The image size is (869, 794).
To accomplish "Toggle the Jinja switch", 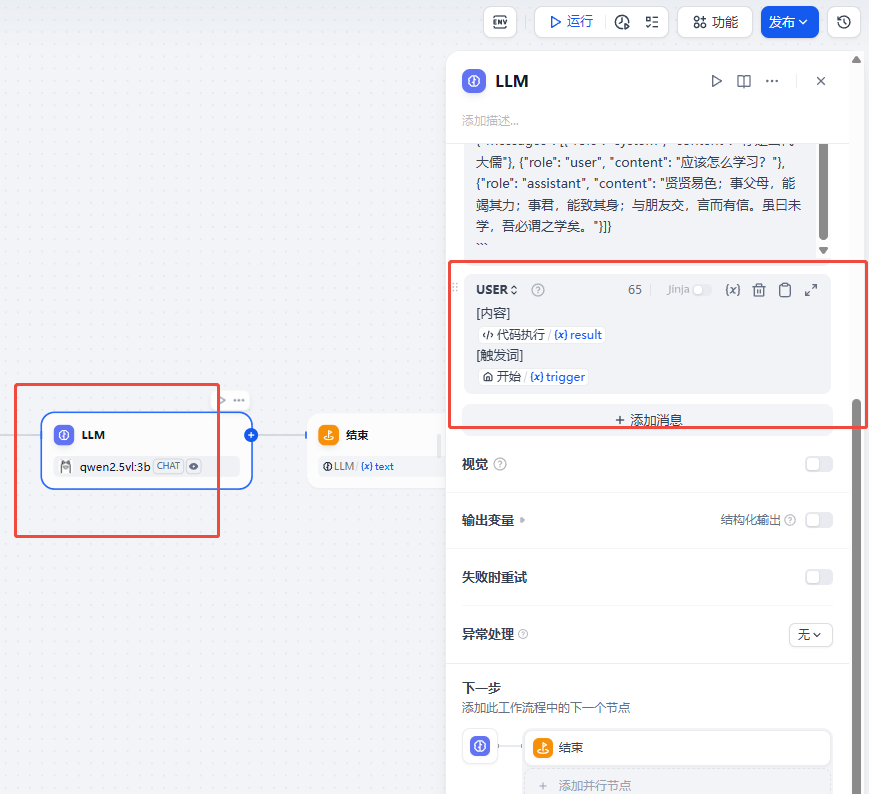I will [701, 290].
